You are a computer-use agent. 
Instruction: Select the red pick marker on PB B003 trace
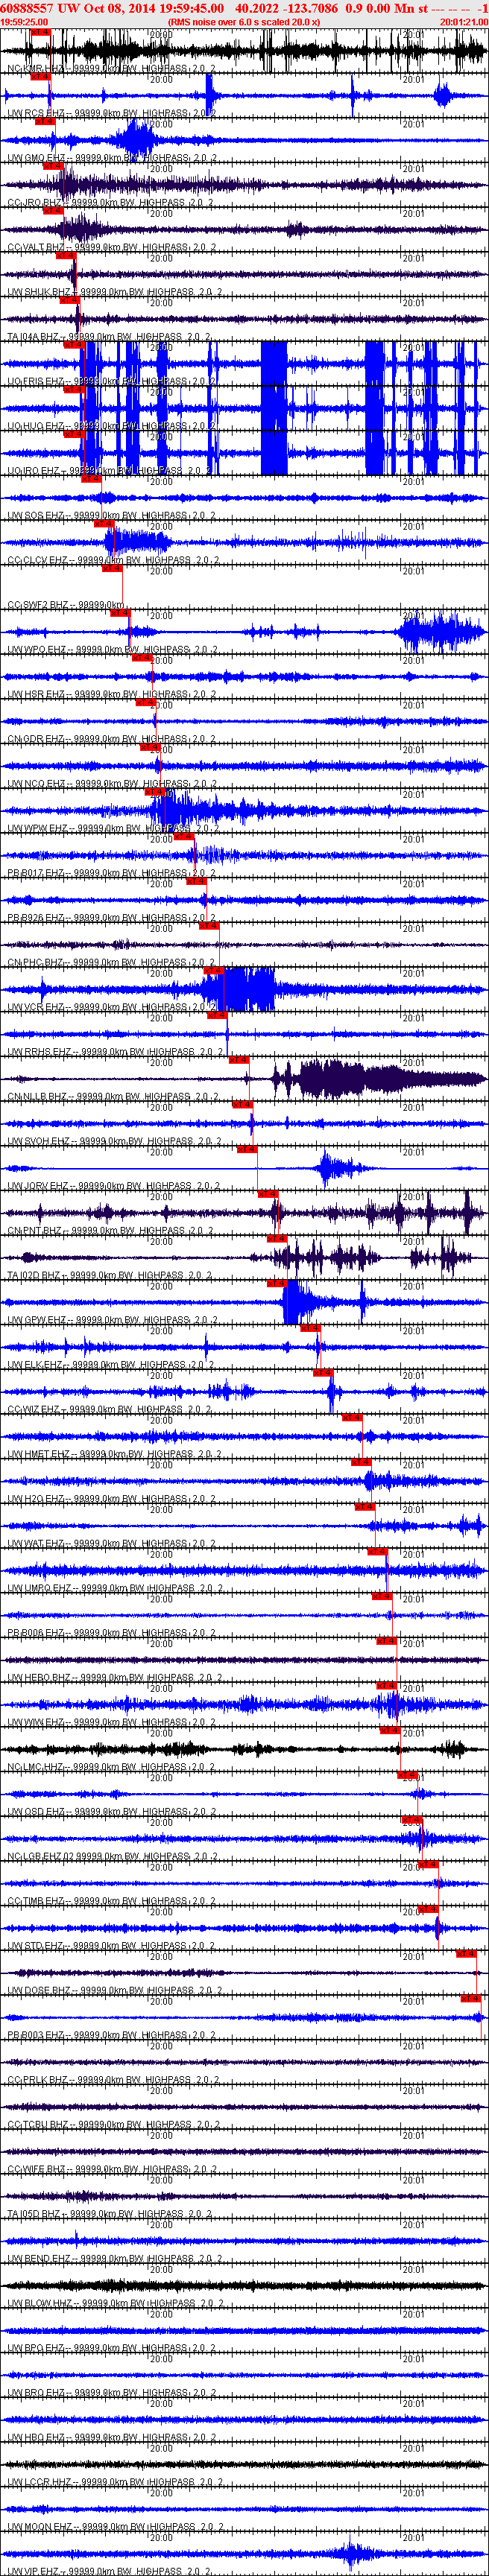pos(471,1998)
